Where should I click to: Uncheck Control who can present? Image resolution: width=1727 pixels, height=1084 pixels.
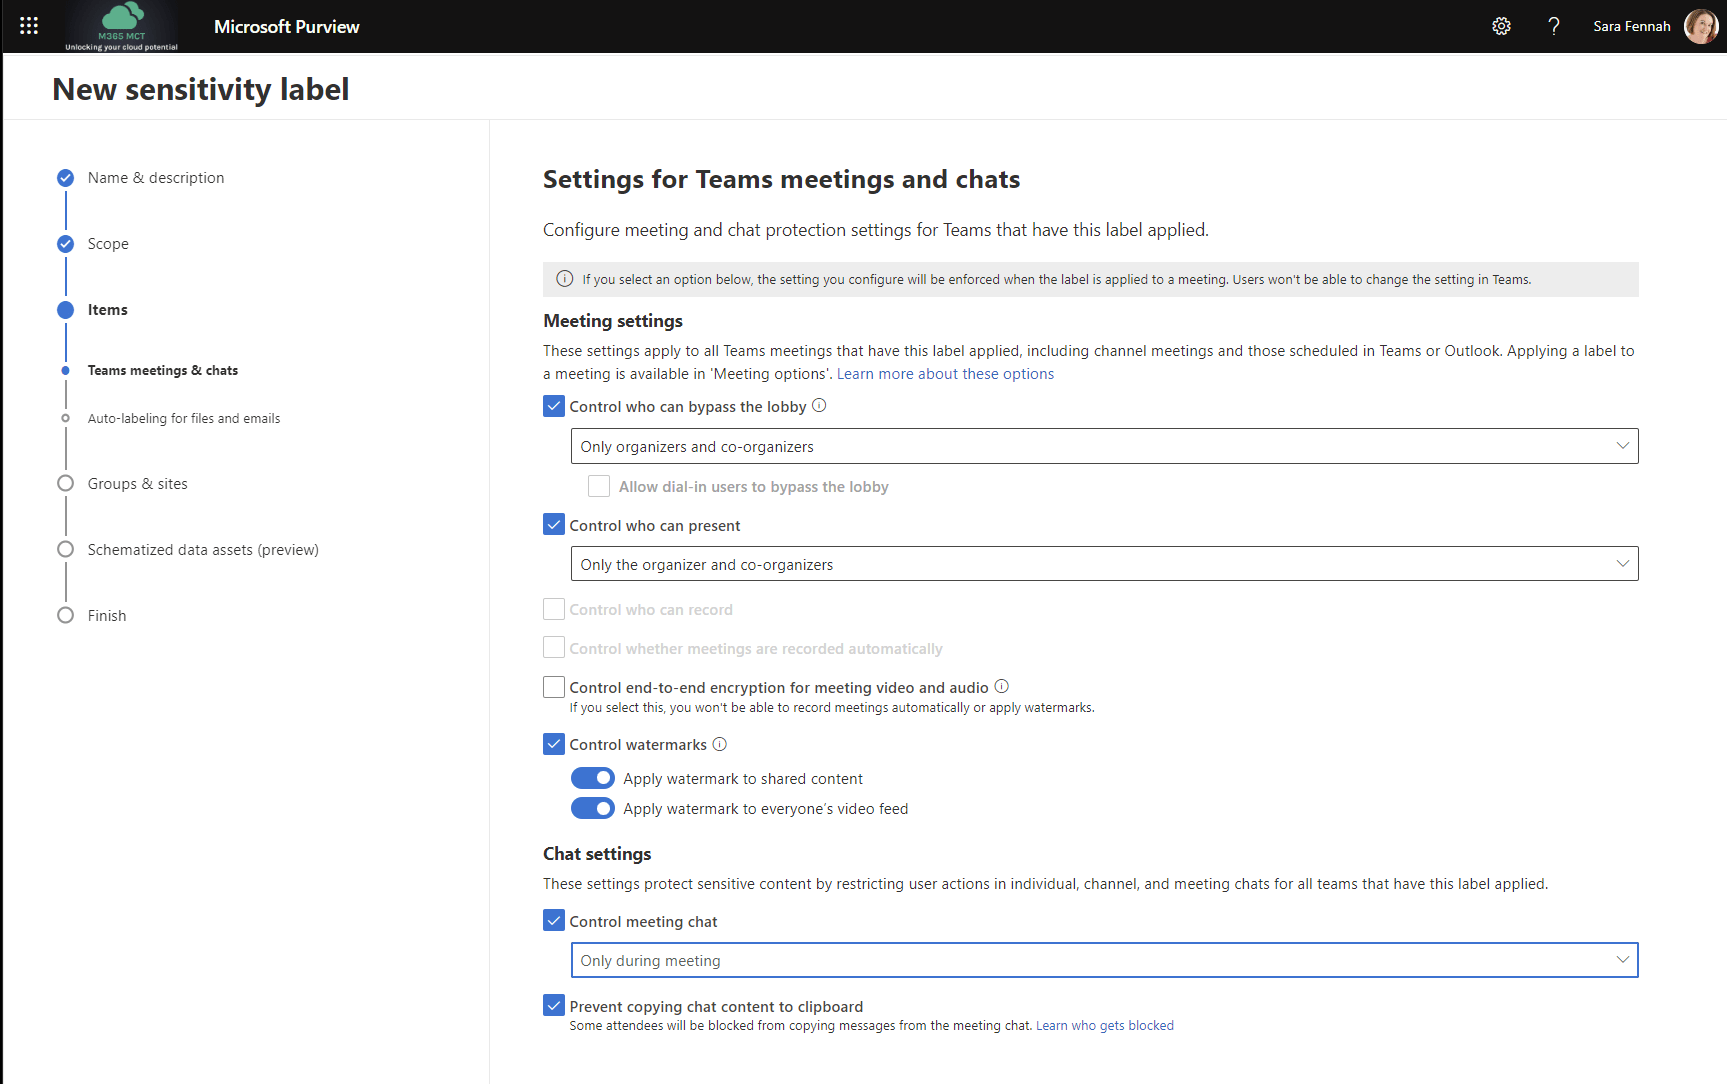pyautogui.click(x=554, y=525)
